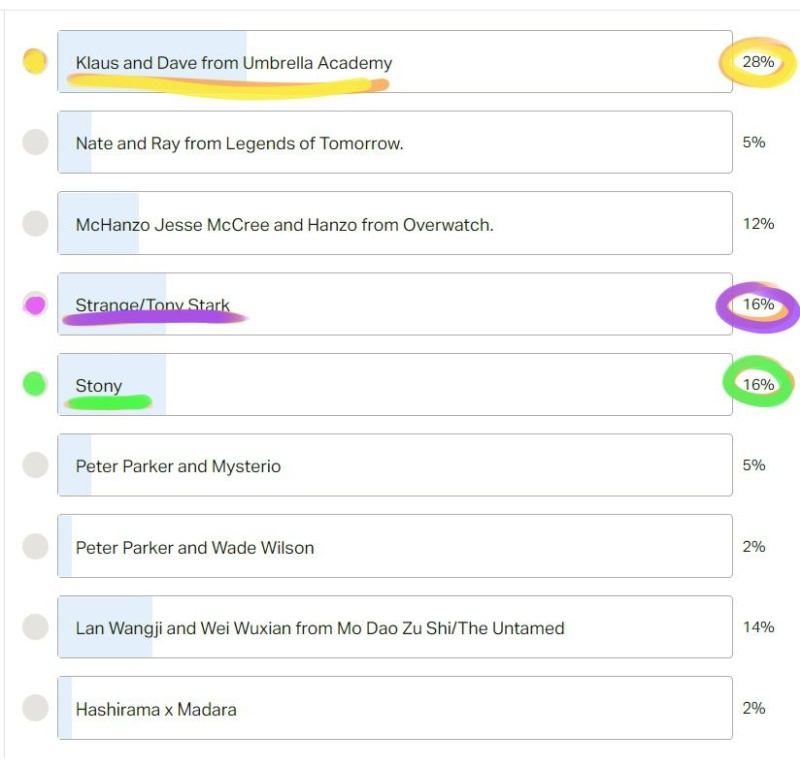The height and width of the screenshot is (769, 800).
Task: Select the Peter Parker and Wade Wilson radio button
Action: [x=35, y=546]
